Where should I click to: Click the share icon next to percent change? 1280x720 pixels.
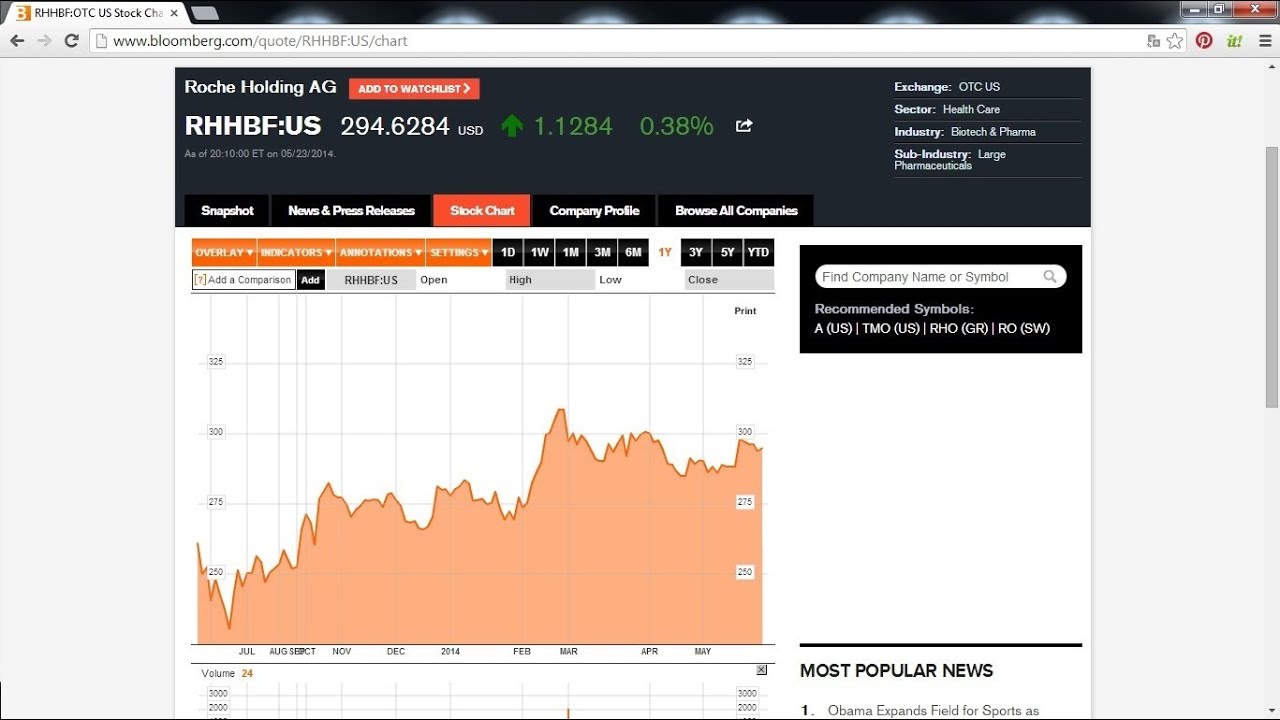click(x=744, y=126)
